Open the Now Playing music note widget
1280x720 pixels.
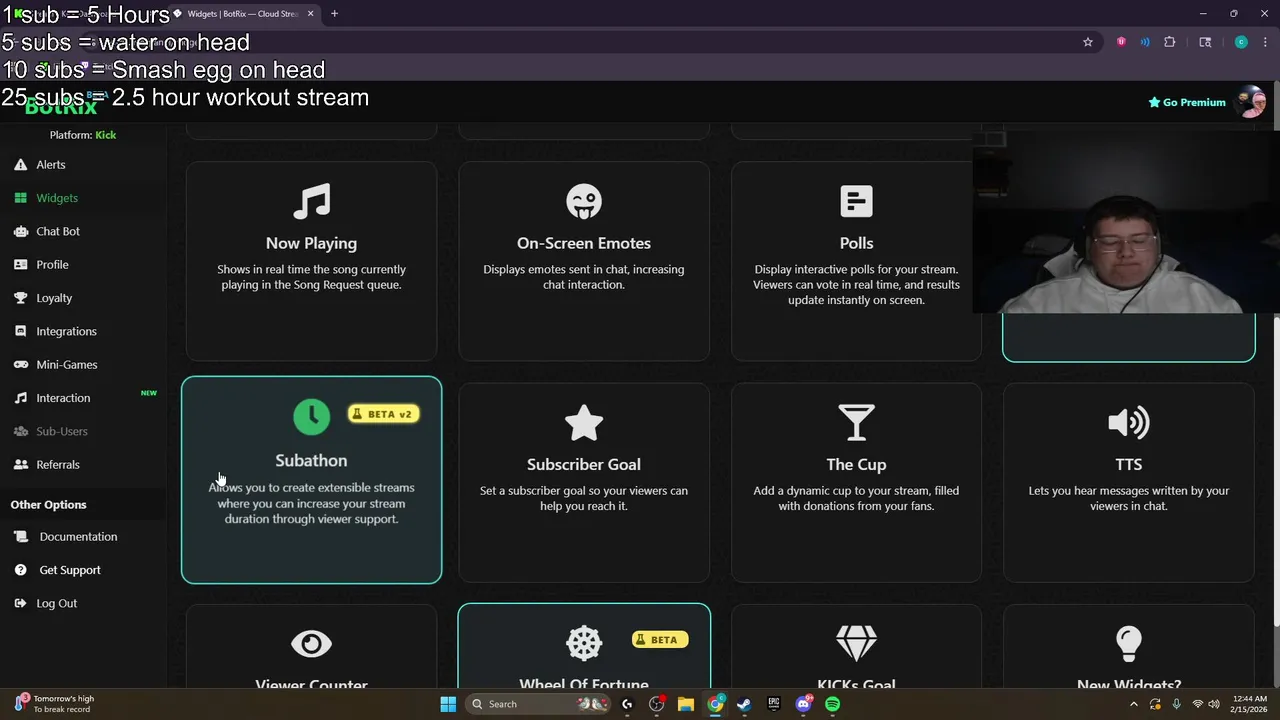311,260
